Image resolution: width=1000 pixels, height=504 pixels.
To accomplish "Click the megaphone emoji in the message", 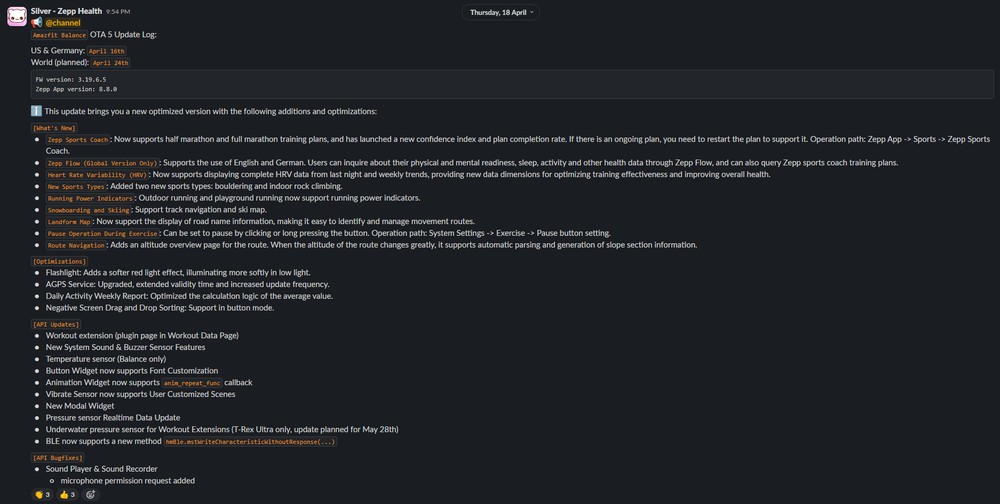I will pos(37,22).
